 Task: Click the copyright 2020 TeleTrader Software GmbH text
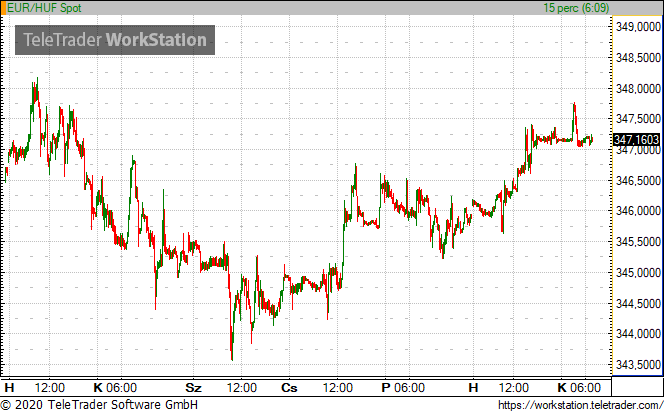coord(99,405)
